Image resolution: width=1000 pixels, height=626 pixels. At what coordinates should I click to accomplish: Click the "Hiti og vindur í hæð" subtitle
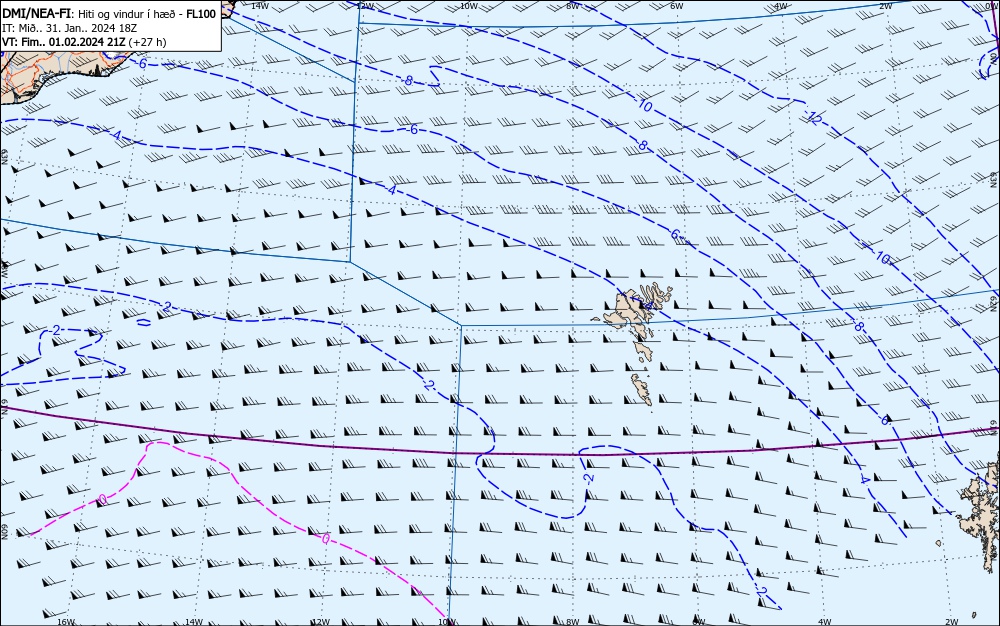point(127,13)
